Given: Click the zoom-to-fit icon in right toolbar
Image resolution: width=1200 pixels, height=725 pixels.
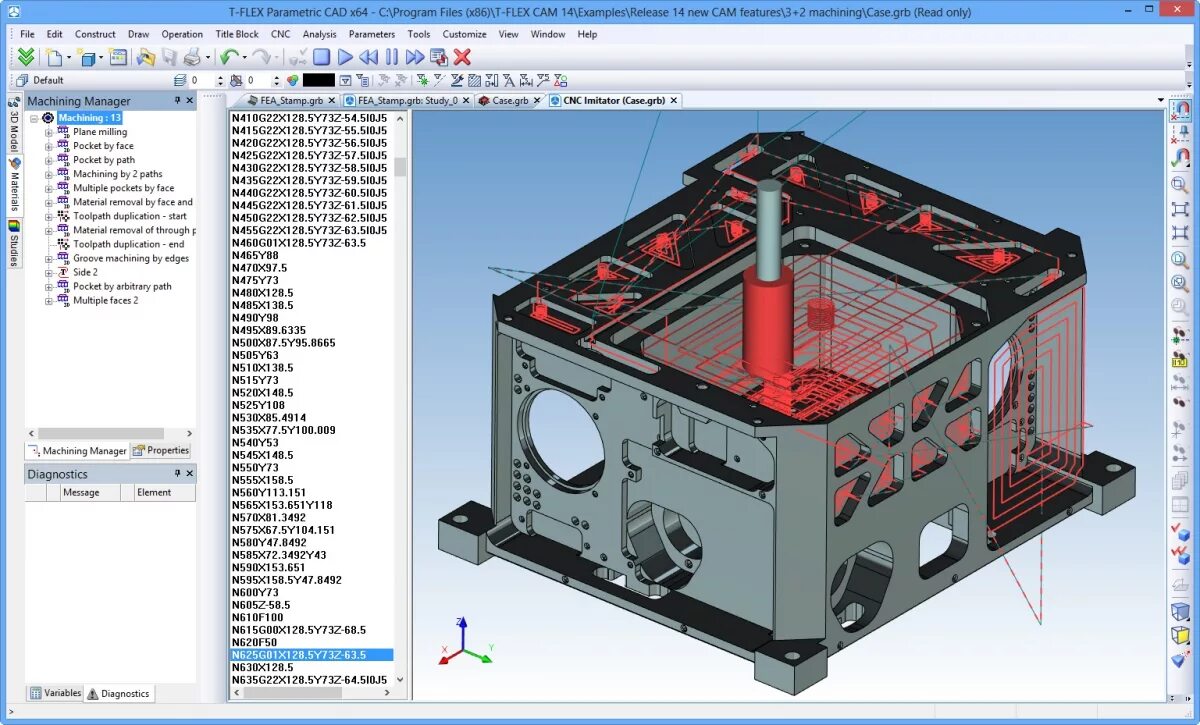Looking at the screenshot, I should (x=1180, y=209).
